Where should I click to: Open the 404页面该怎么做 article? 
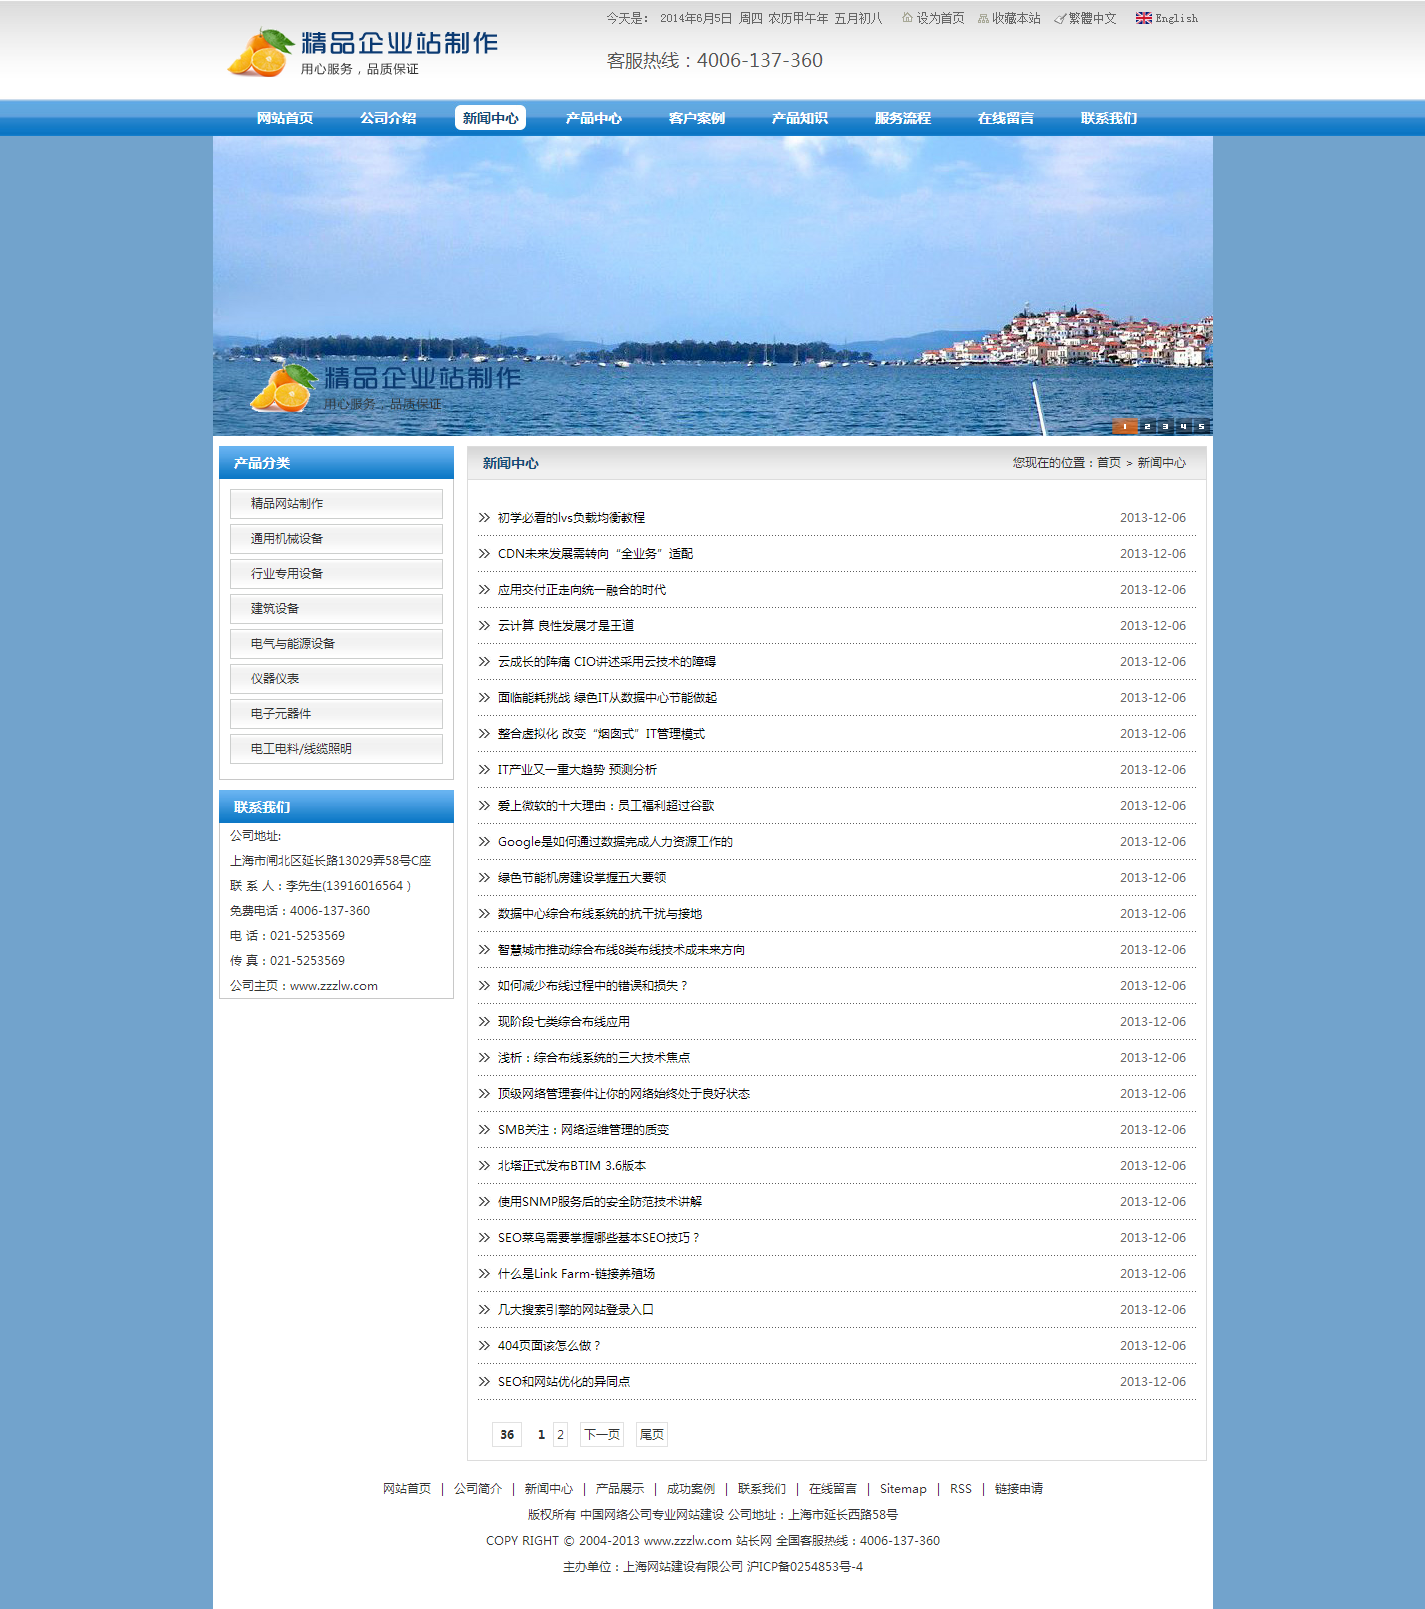point(548,1346)
